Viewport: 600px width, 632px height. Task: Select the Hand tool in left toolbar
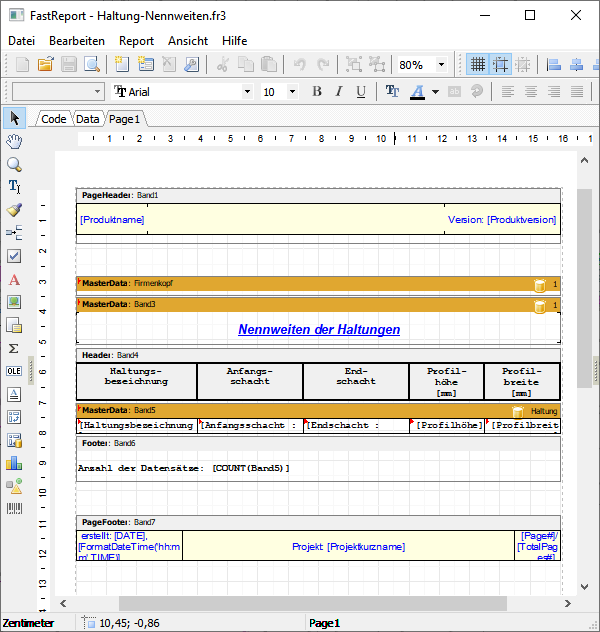[14, 141]
